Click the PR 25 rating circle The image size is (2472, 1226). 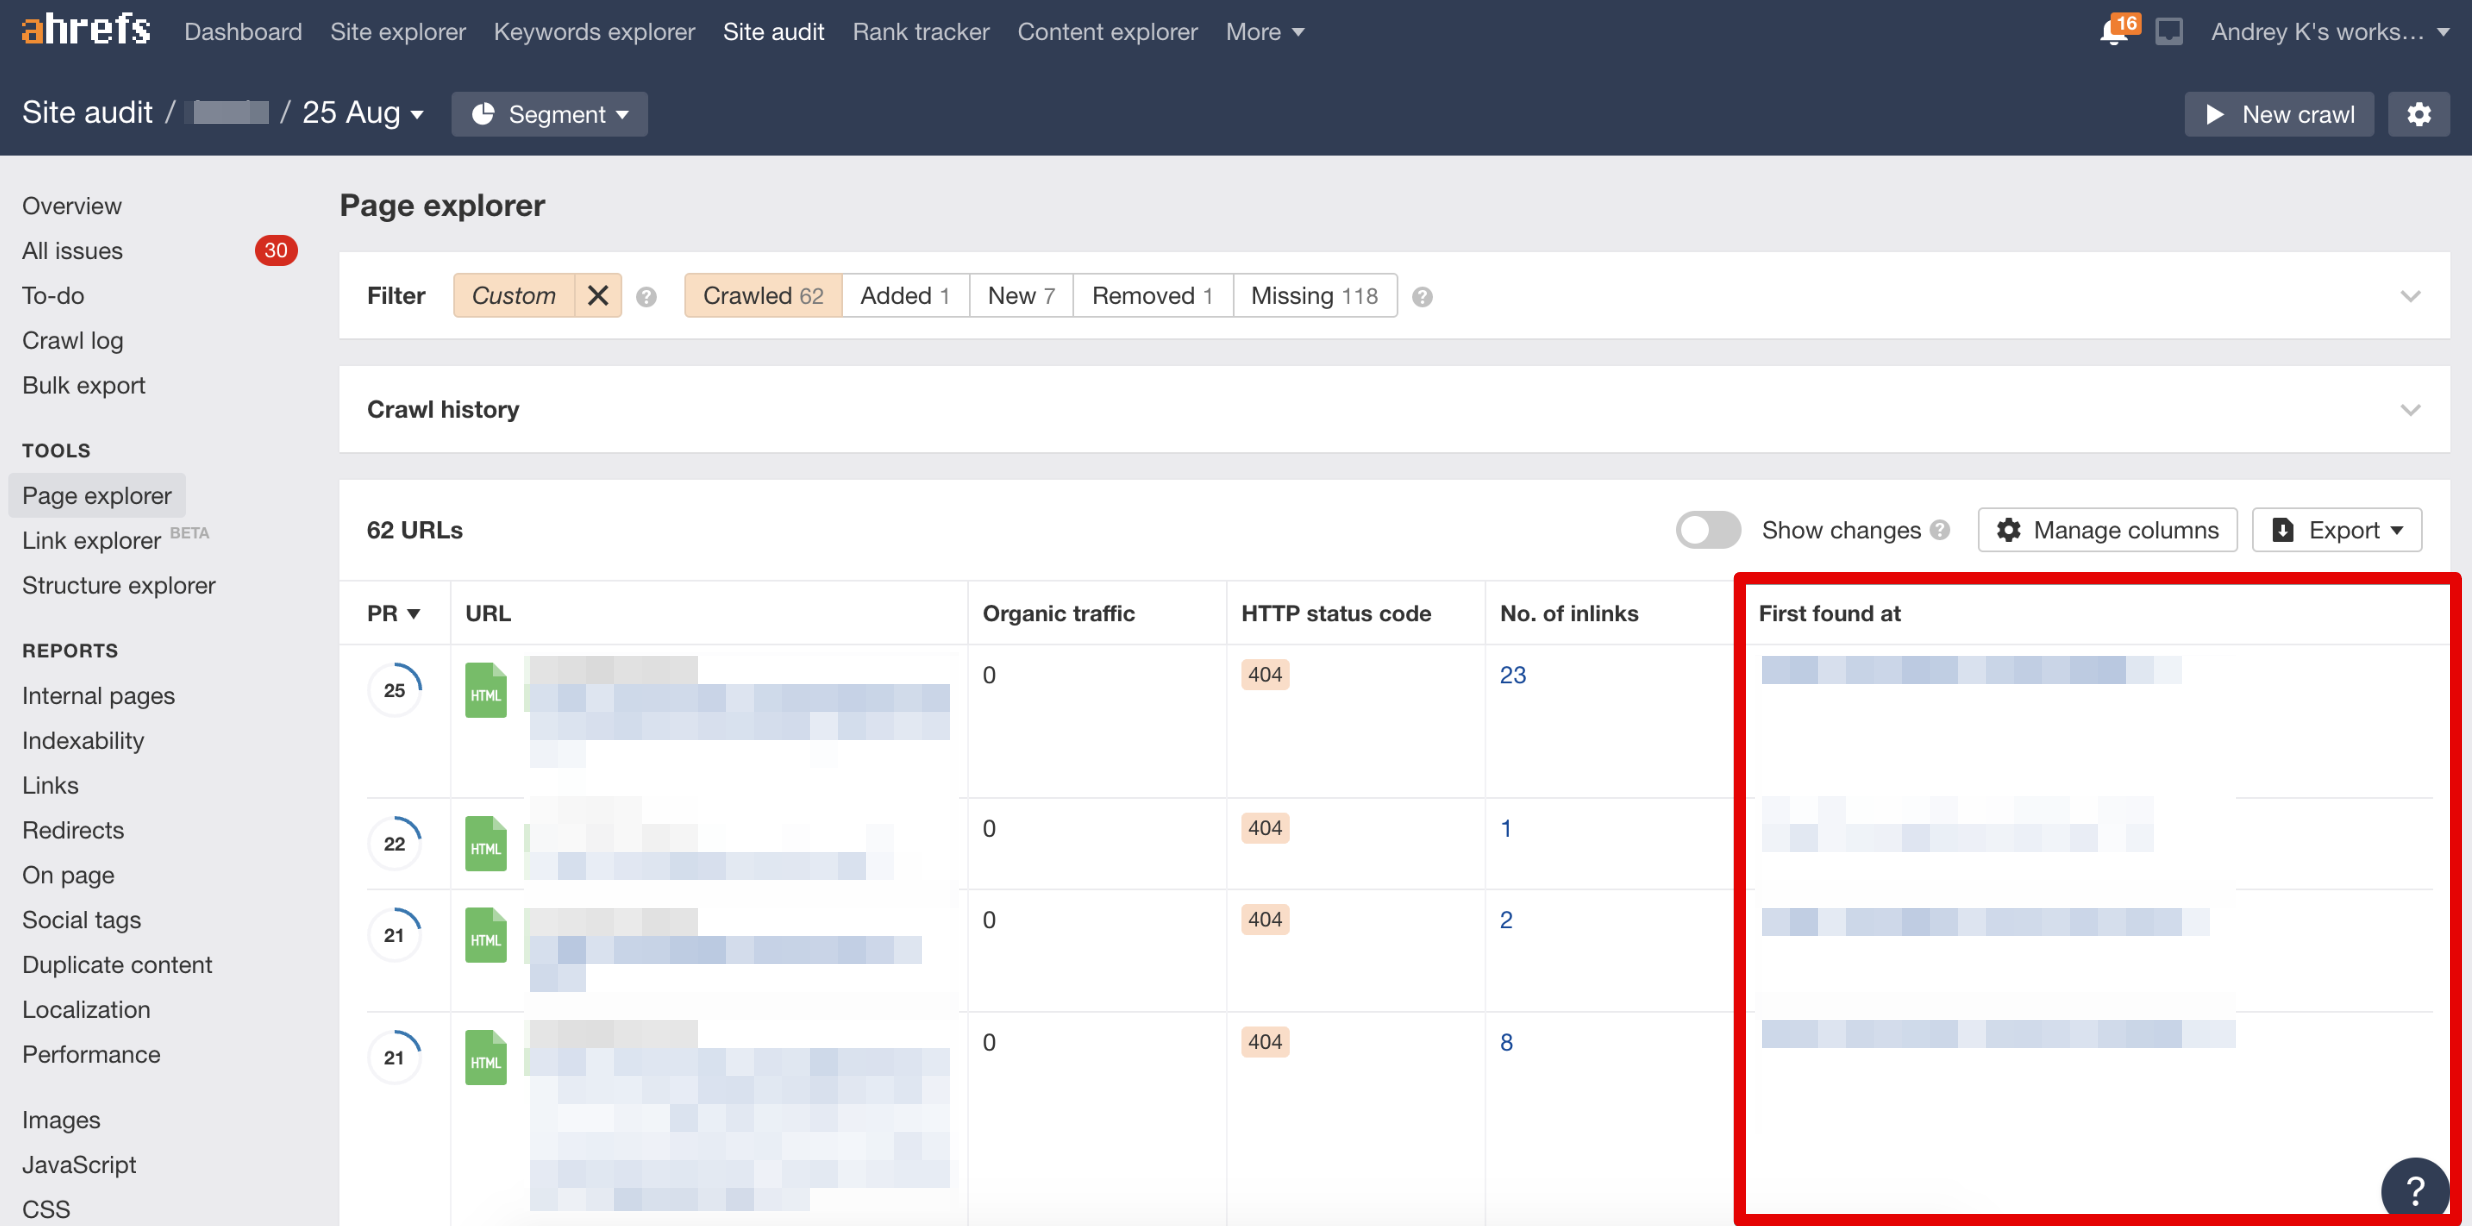coord(395,690)
